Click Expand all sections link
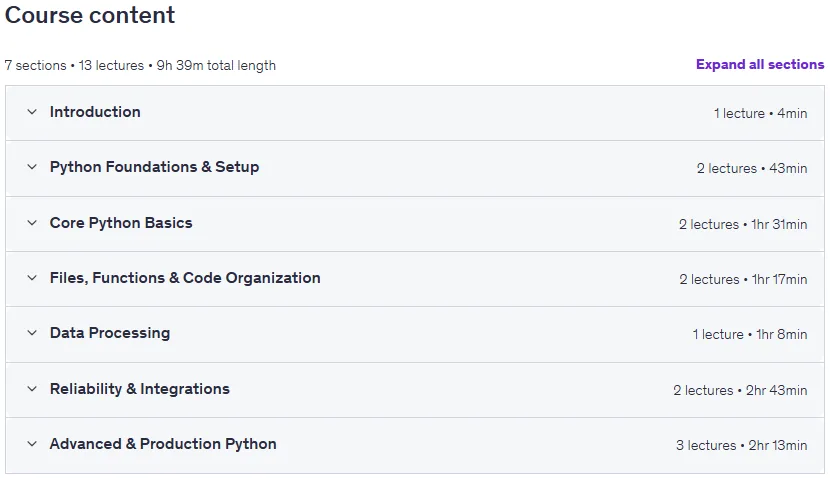The width and height of the screenshot is (830, 478). coord(760,65)
